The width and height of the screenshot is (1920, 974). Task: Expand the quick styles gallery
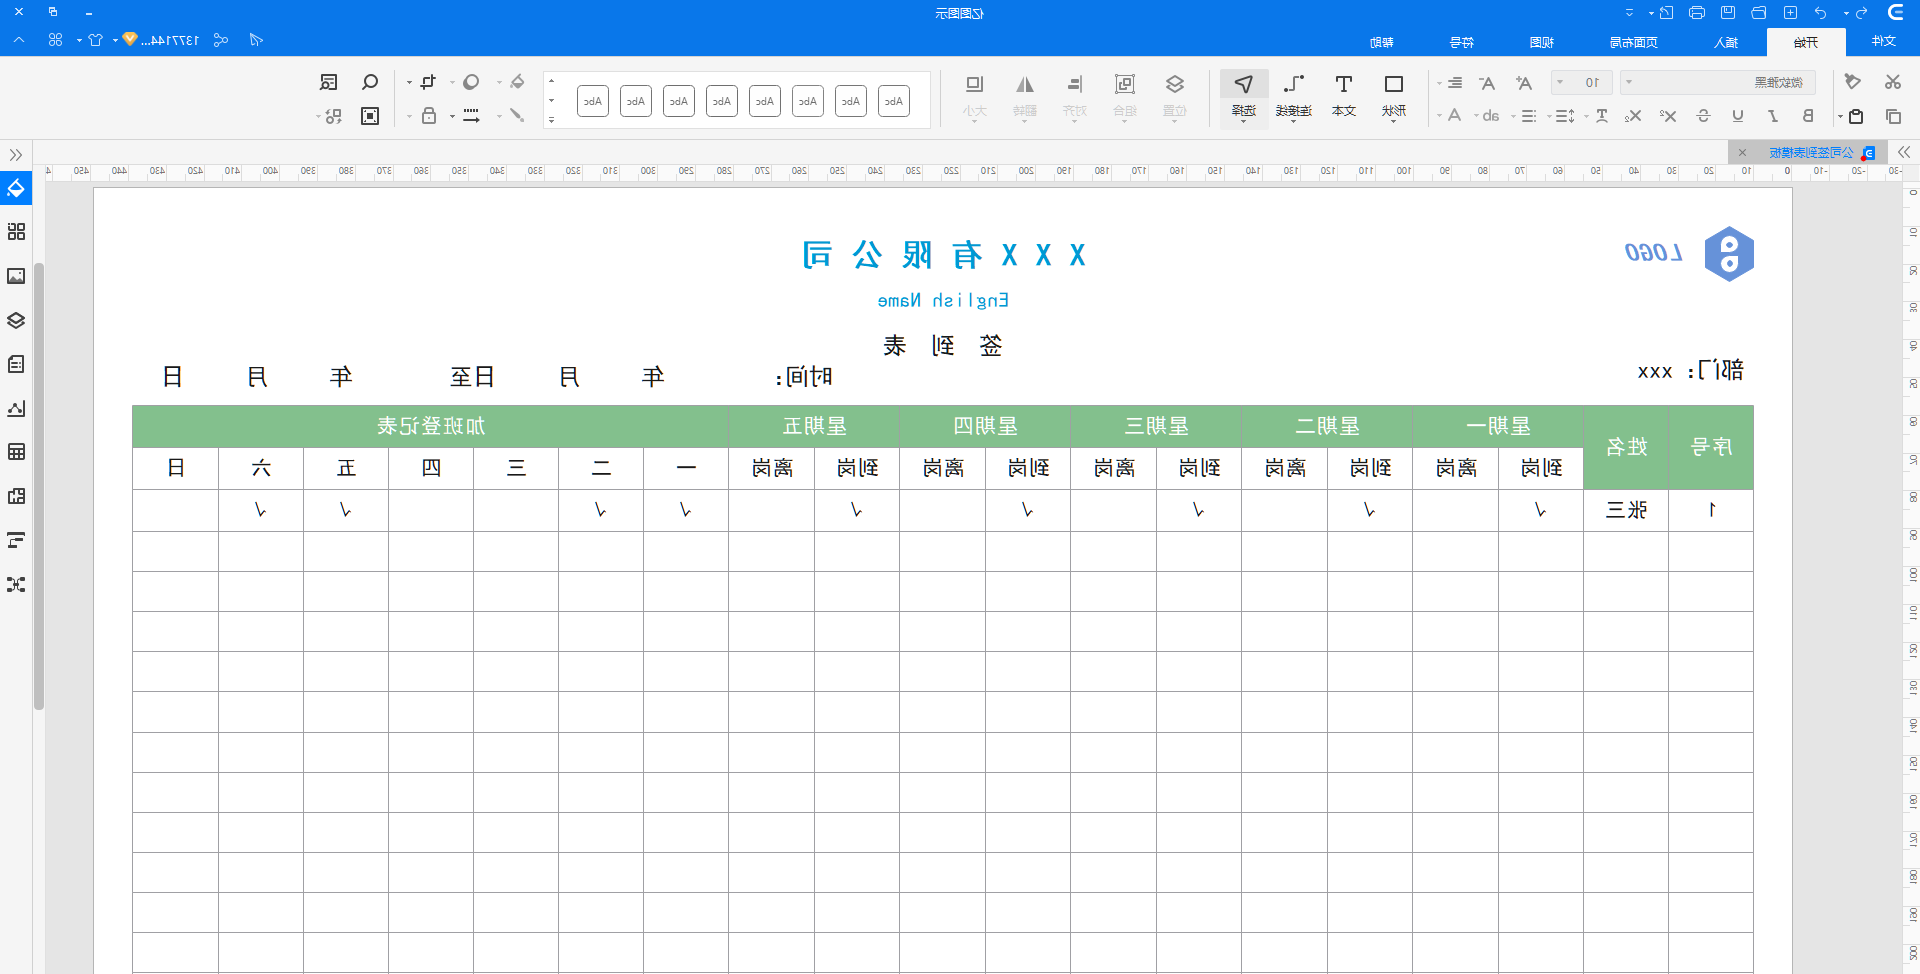(551, 120)
